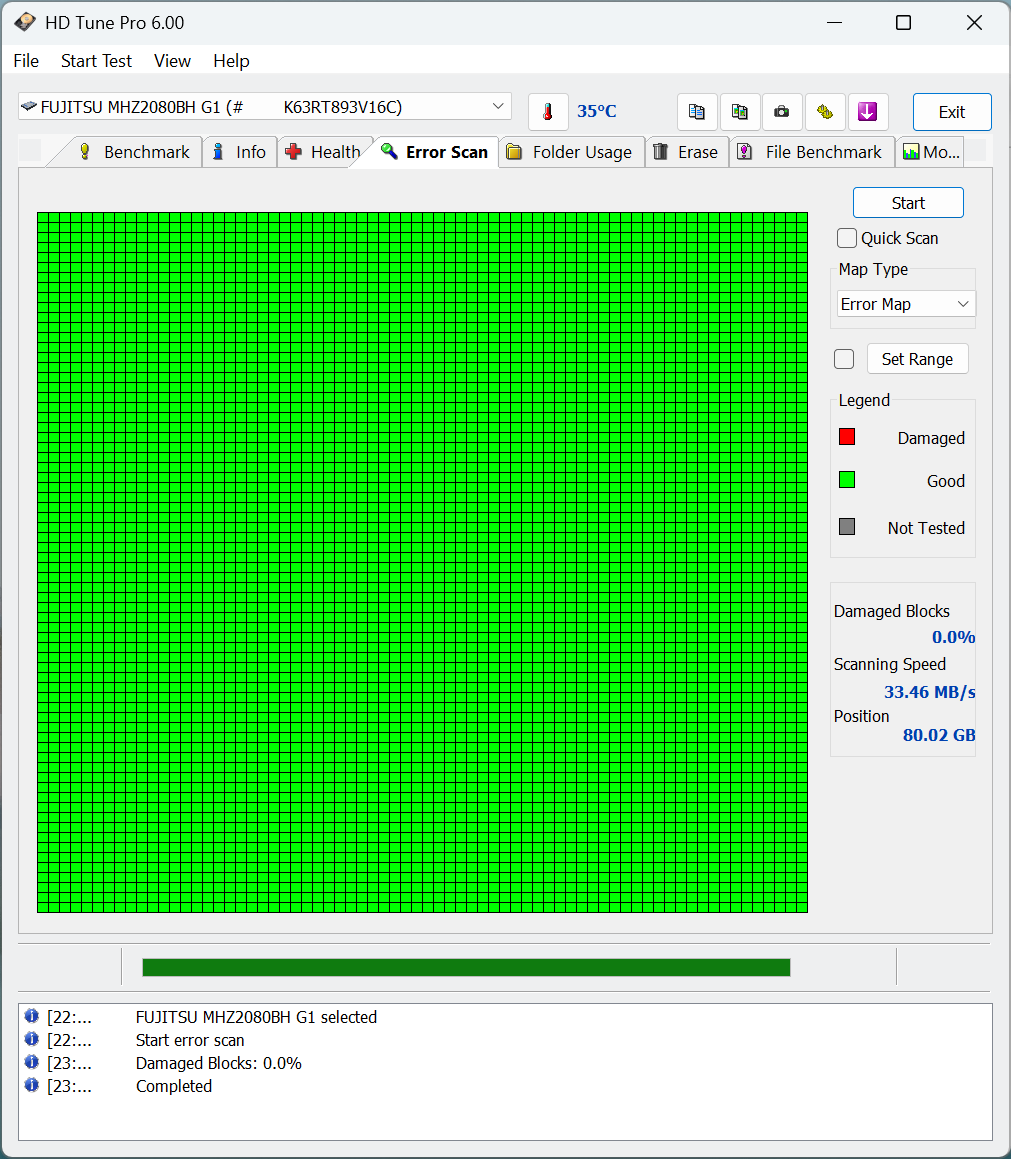Click the gray Not Tested legend swatch
Image resolution: width=1011 pixels, height=1159 pixels.
click(x=847, y=526)
